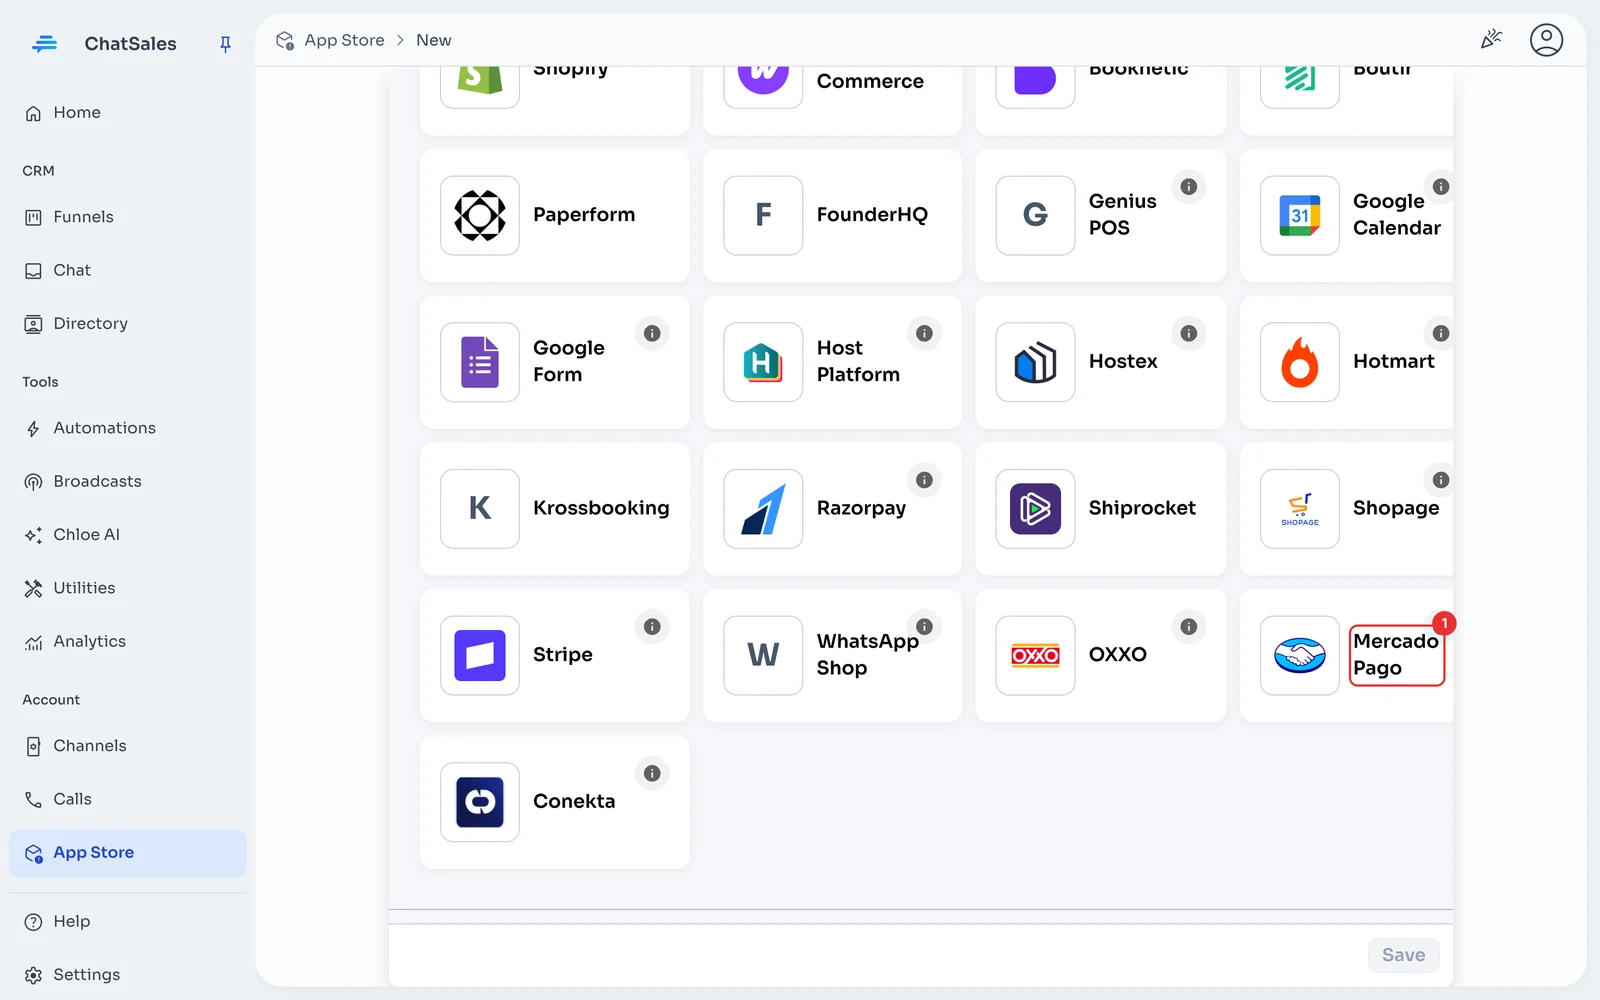Viewport: 1600px width, 1000px height.
Task: Select the Krossbooking app card
Action: 555,509
